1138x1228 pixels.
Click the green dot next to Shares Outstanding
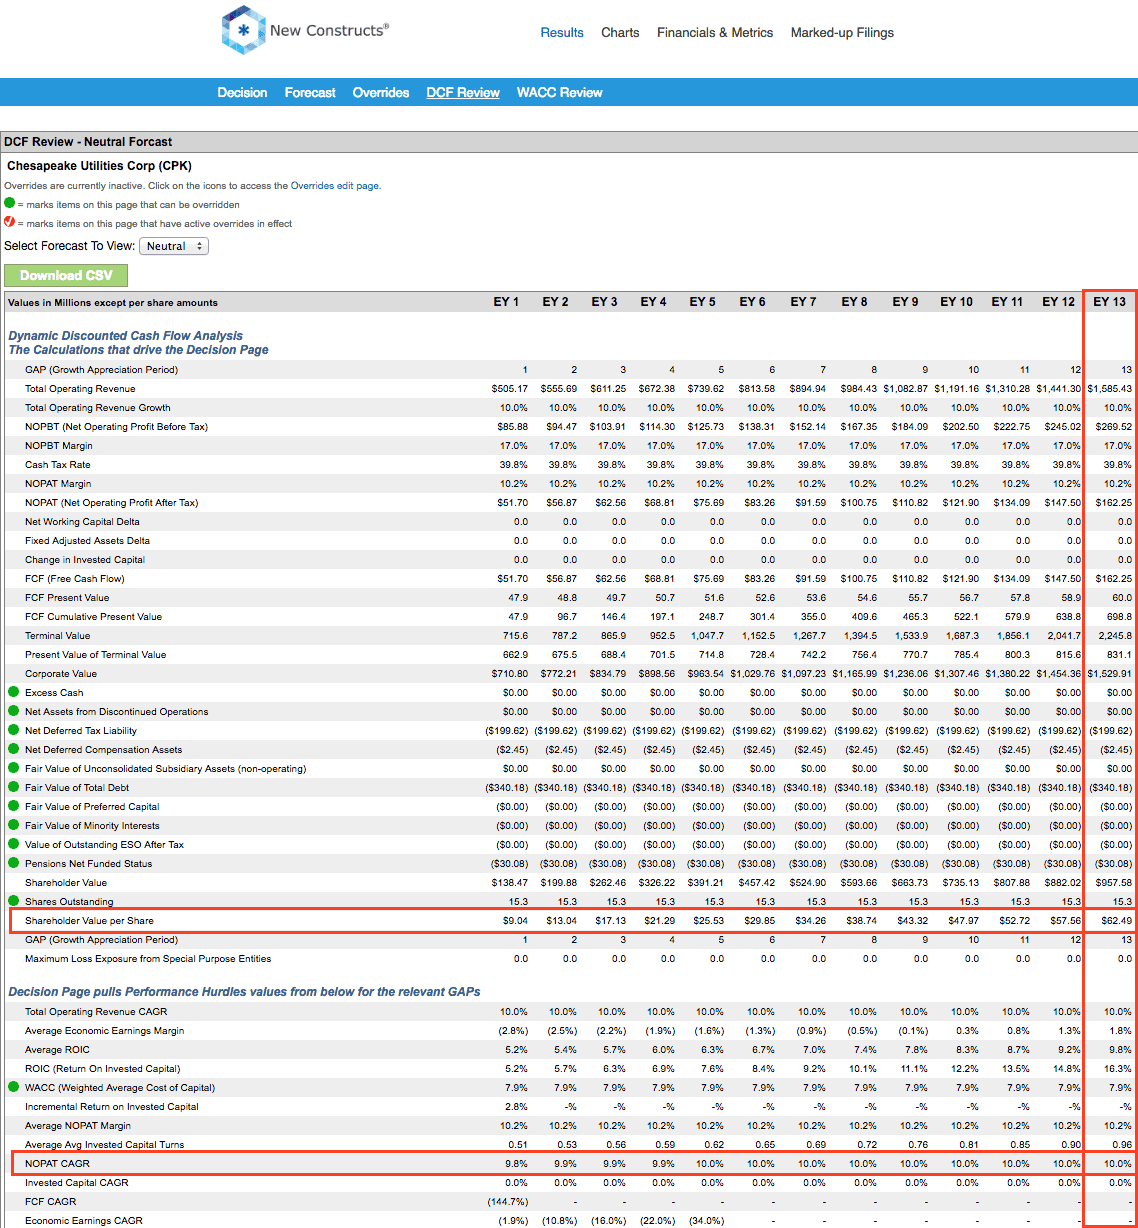pos(14,901)
